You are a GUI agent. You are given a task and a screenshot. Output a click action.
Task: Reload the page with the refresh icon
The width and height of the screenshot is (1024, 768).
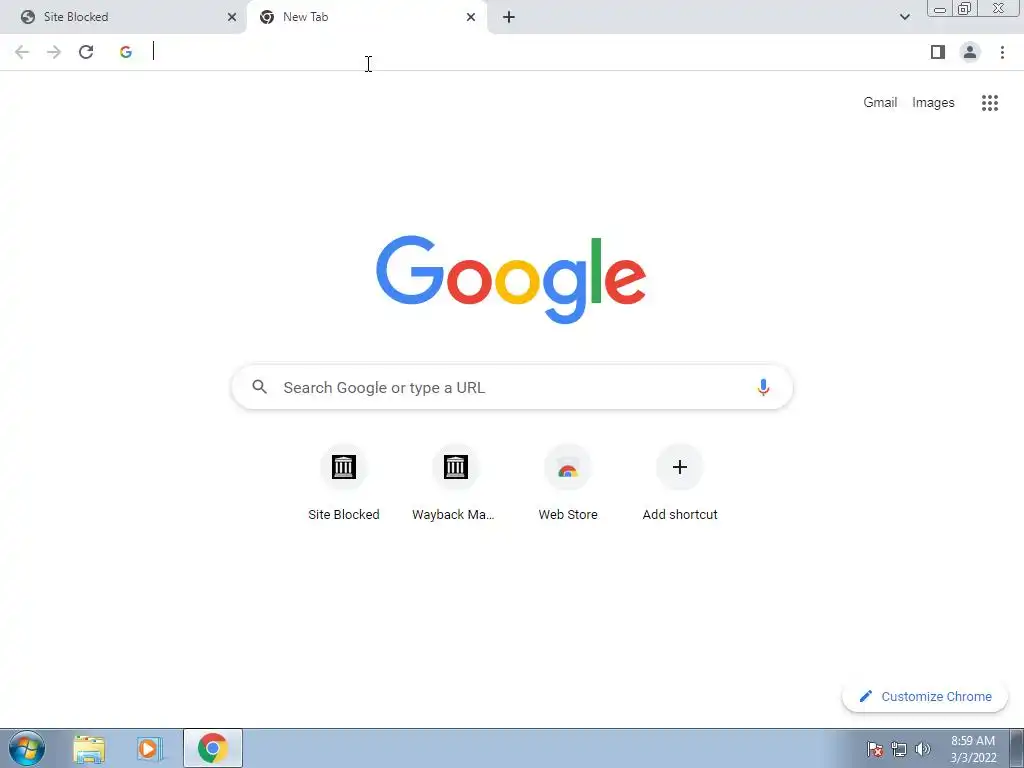click(86, 52)
